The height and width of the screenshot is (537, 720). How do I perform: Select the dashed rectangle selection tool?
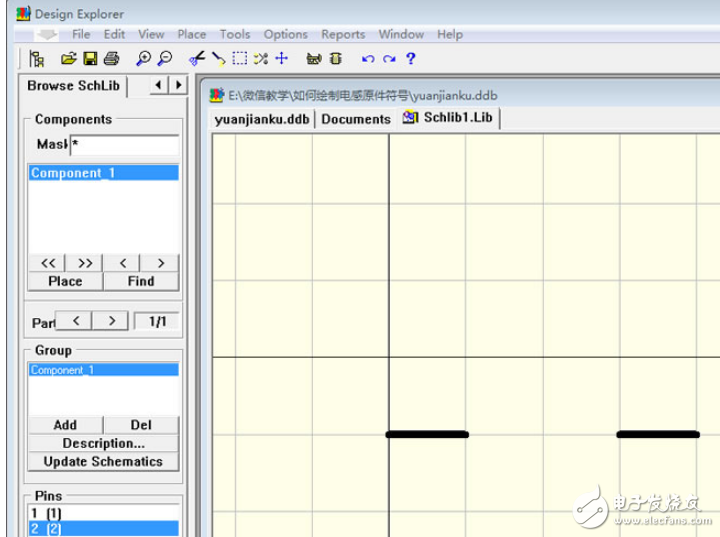point(240,59)
